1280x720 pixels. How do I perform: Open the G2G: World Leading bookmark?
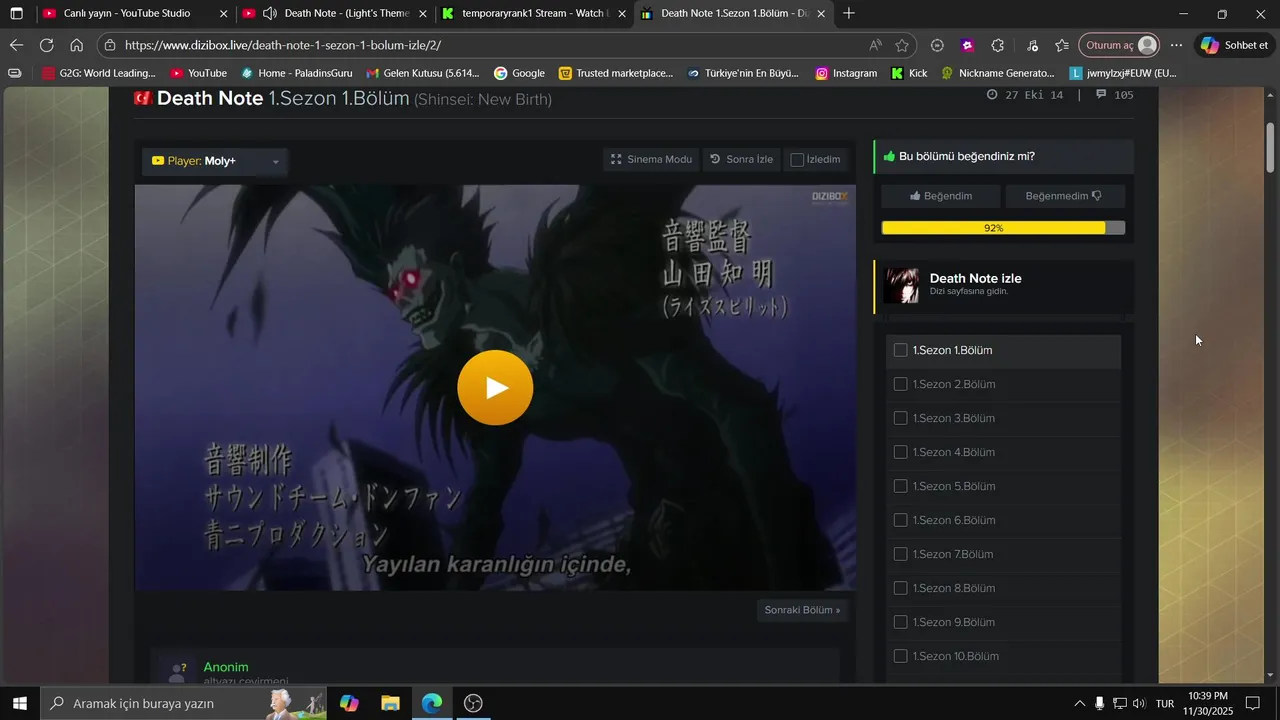(99, 73)
